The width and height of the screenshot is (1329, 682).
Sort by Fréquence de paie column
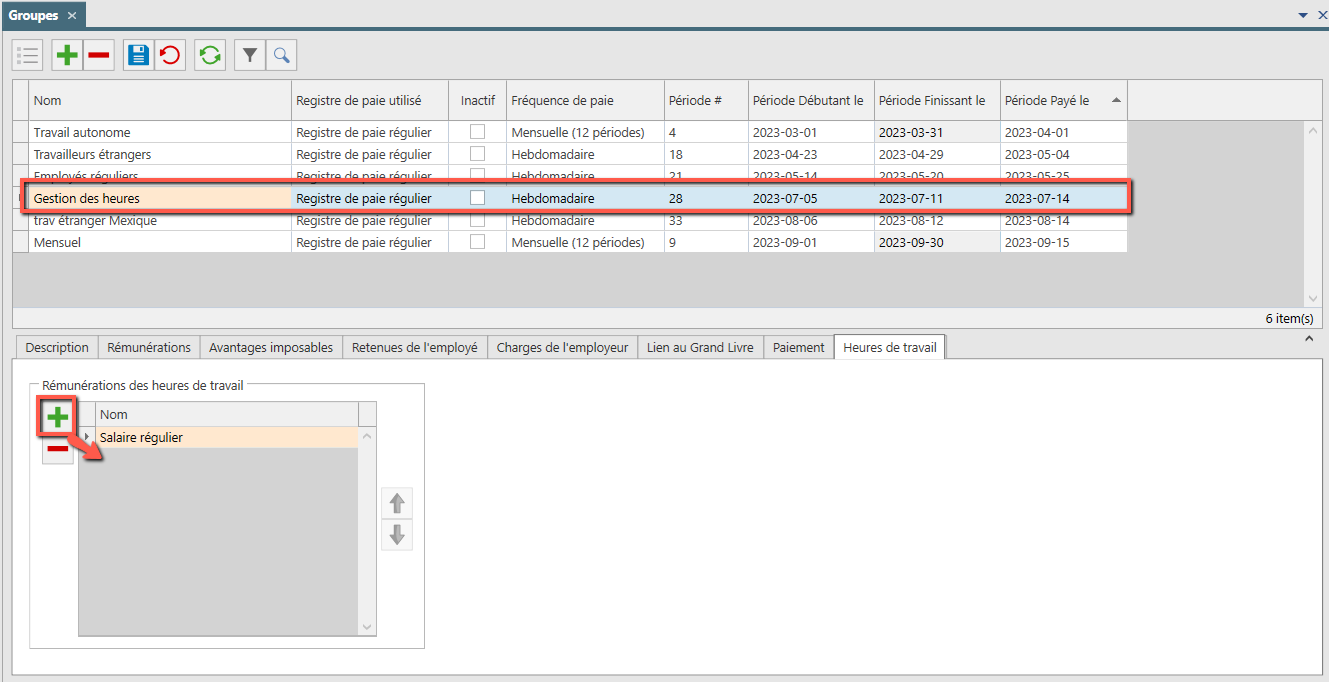(585, 100)
